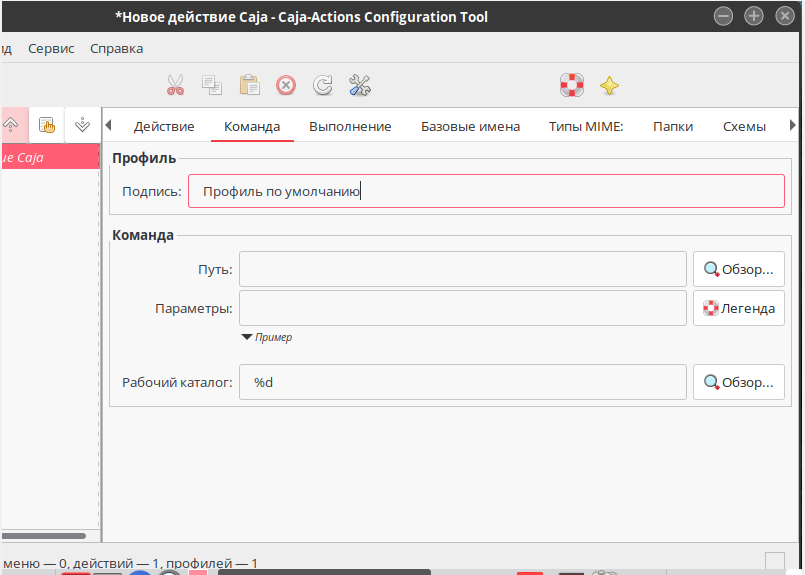805x575 pixels.
Task: Click the Copy toolbar icon
Action: pyautogui.click(x=212, y=85)
